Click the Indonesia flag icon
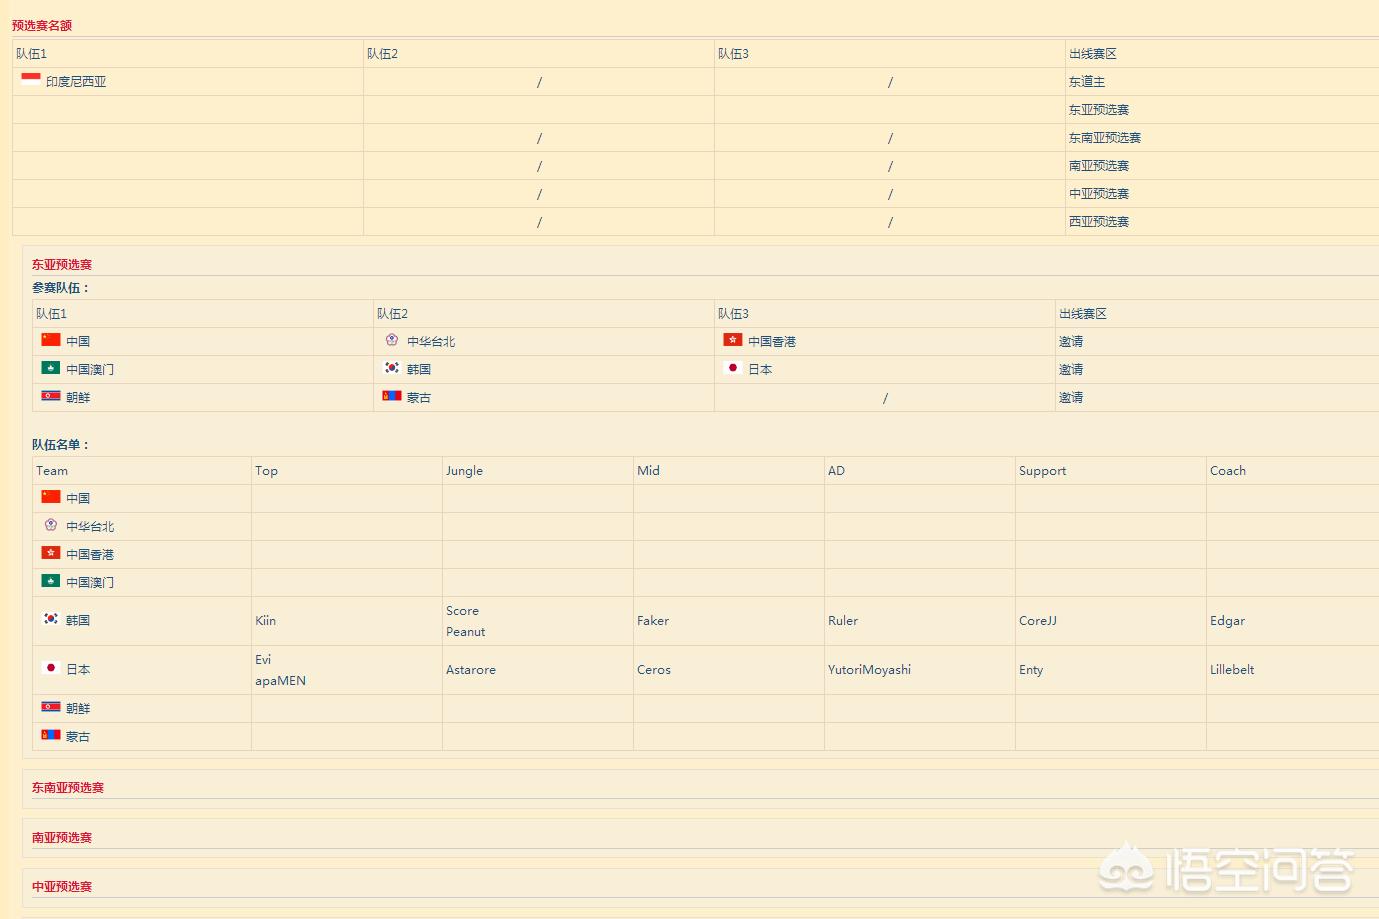 pyautogui.click(x=31, y=80)
